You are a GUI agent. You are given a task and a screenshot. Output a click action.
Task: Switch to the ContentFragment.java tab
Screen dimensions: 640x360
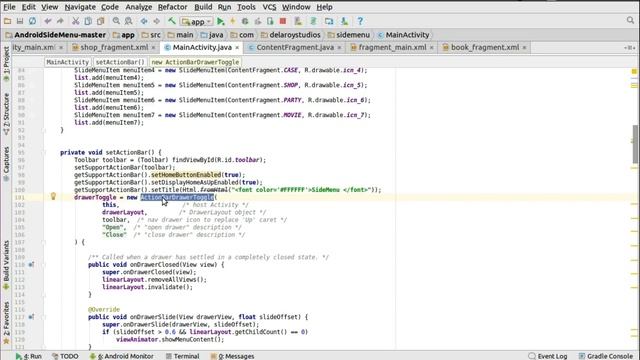pyautogui.click(x=295, y=47)
